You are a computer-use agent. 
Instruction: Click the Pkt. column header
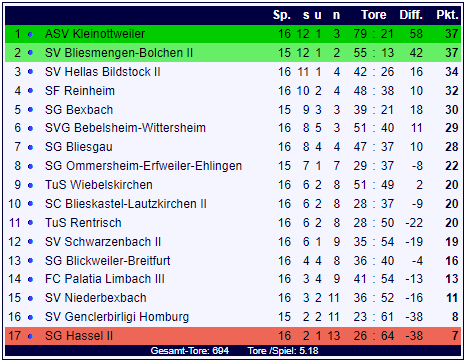tap(447, 15)
